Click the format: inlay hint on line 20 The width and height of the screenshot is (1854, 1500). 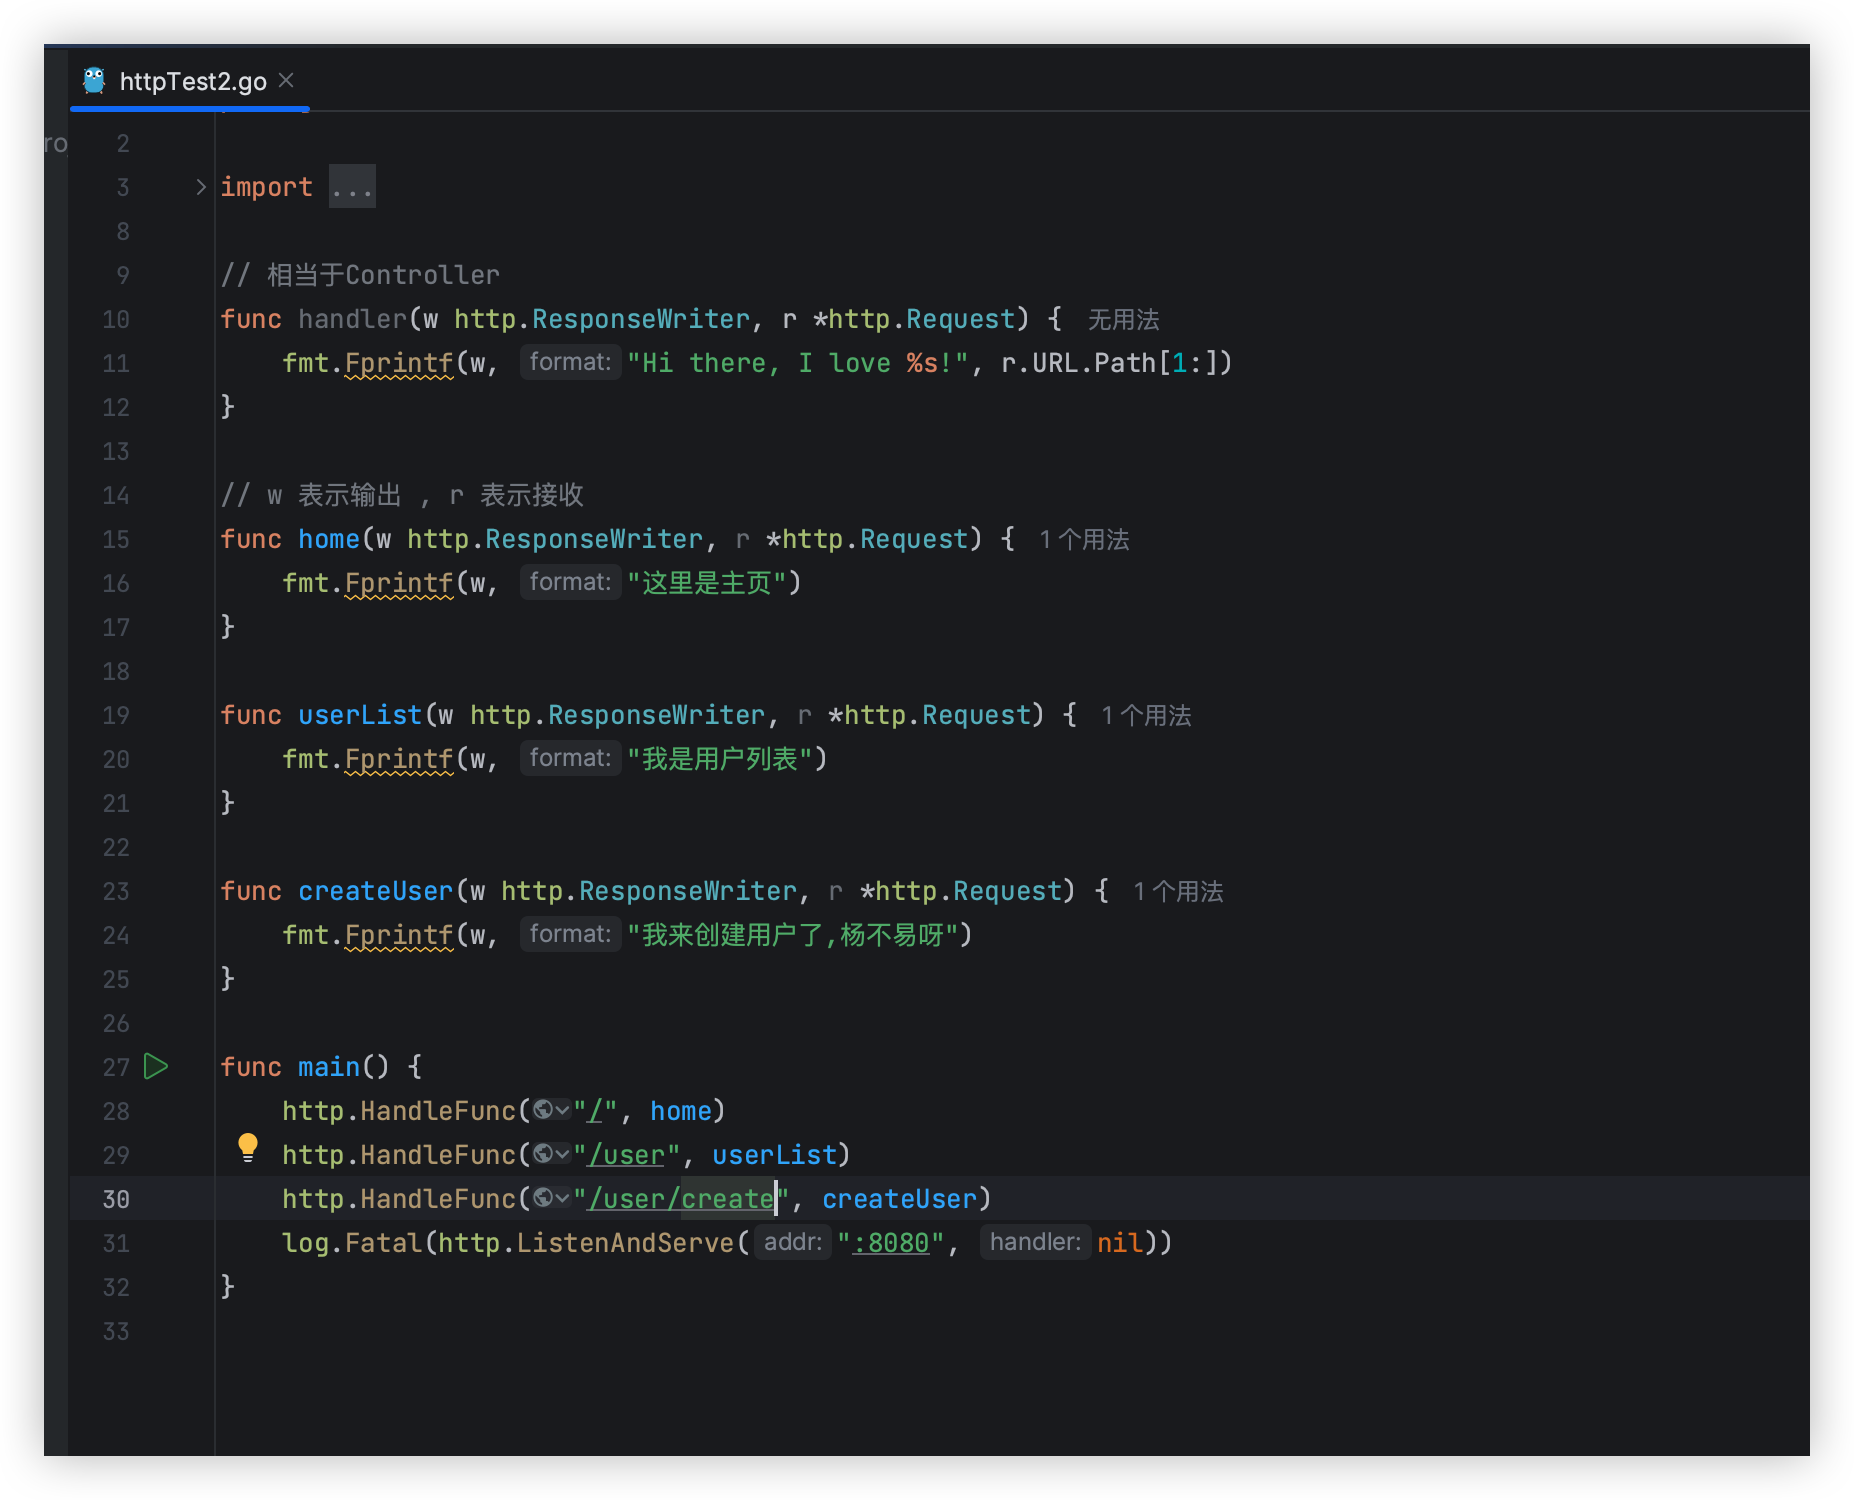(570, 758)
